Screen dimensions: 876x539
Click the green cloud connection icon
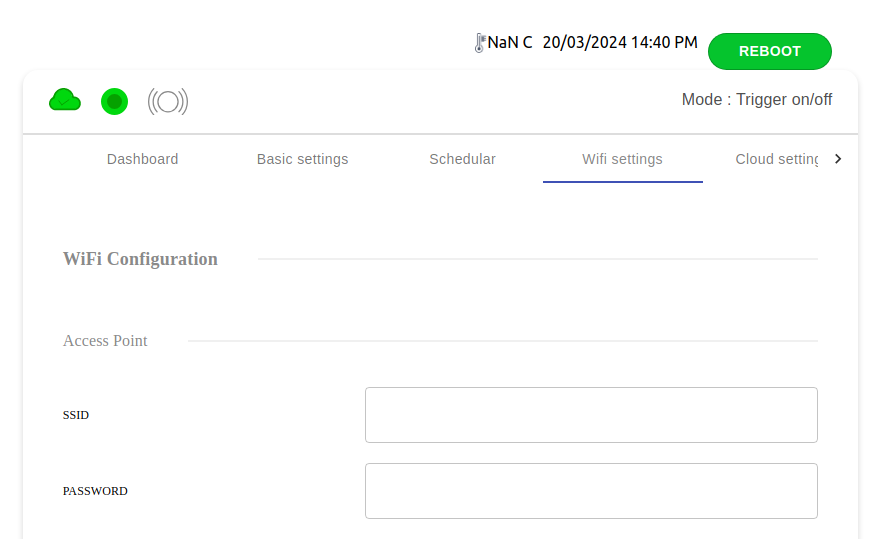[x=65, y=100]
